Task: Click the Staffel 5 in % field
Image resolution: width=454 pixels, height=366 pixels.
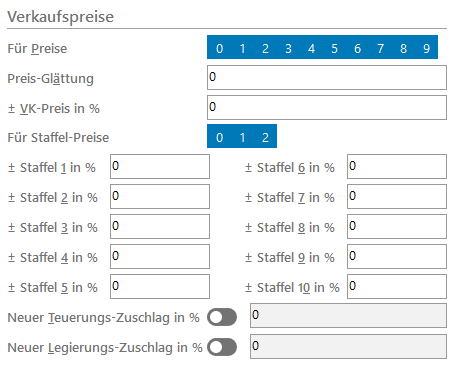Action: click(x=160, y=286)
